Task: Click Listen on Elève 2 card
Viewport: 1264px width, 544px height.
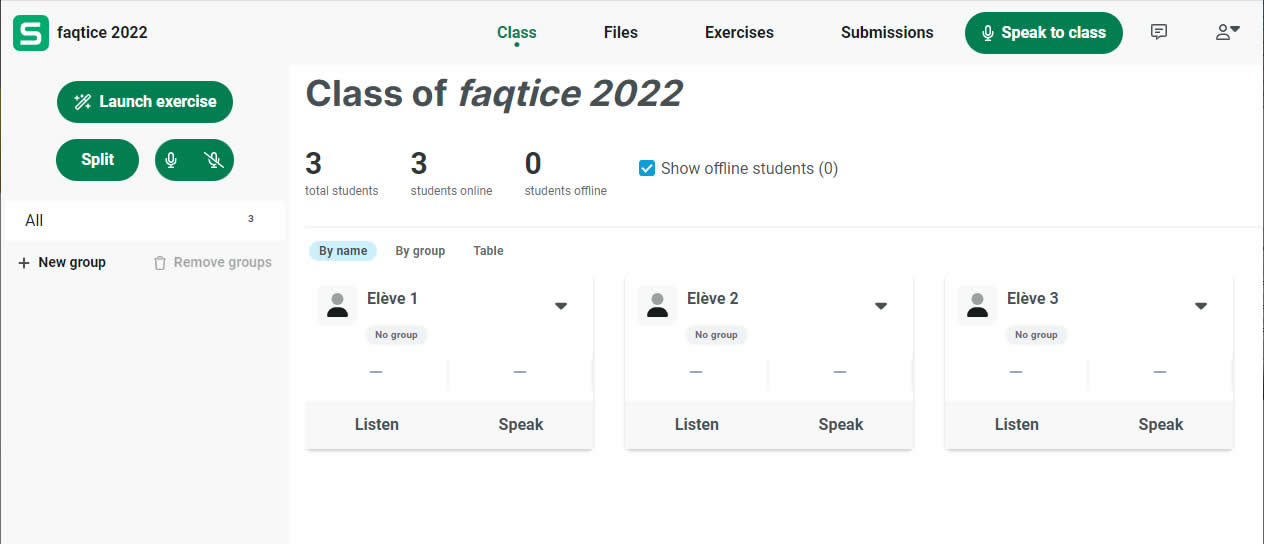Action: click(x=697, y=424)
